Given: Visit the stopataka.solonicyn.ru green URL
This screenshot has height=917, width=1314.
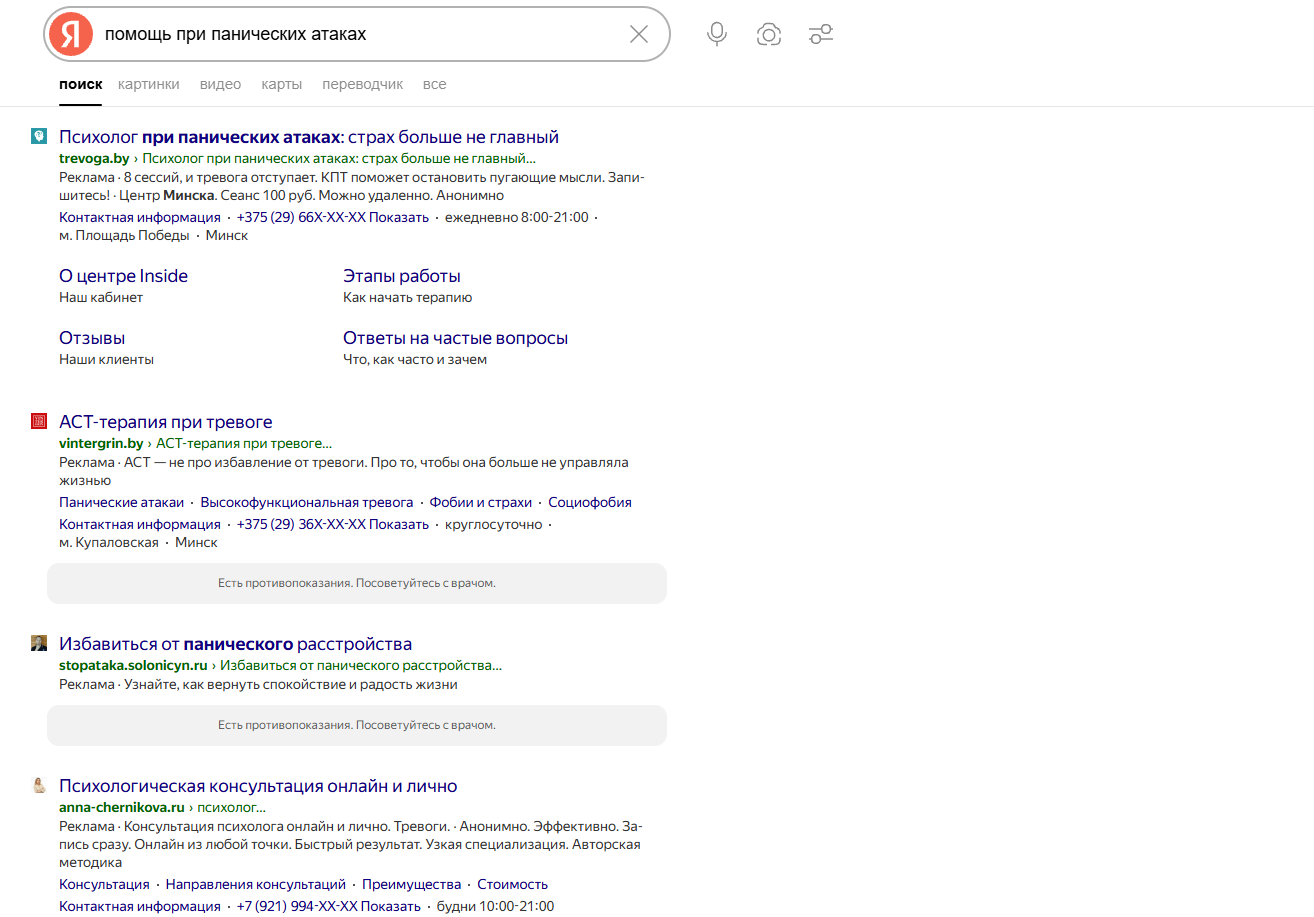Looking at the screenshot, I should (133, 665).
